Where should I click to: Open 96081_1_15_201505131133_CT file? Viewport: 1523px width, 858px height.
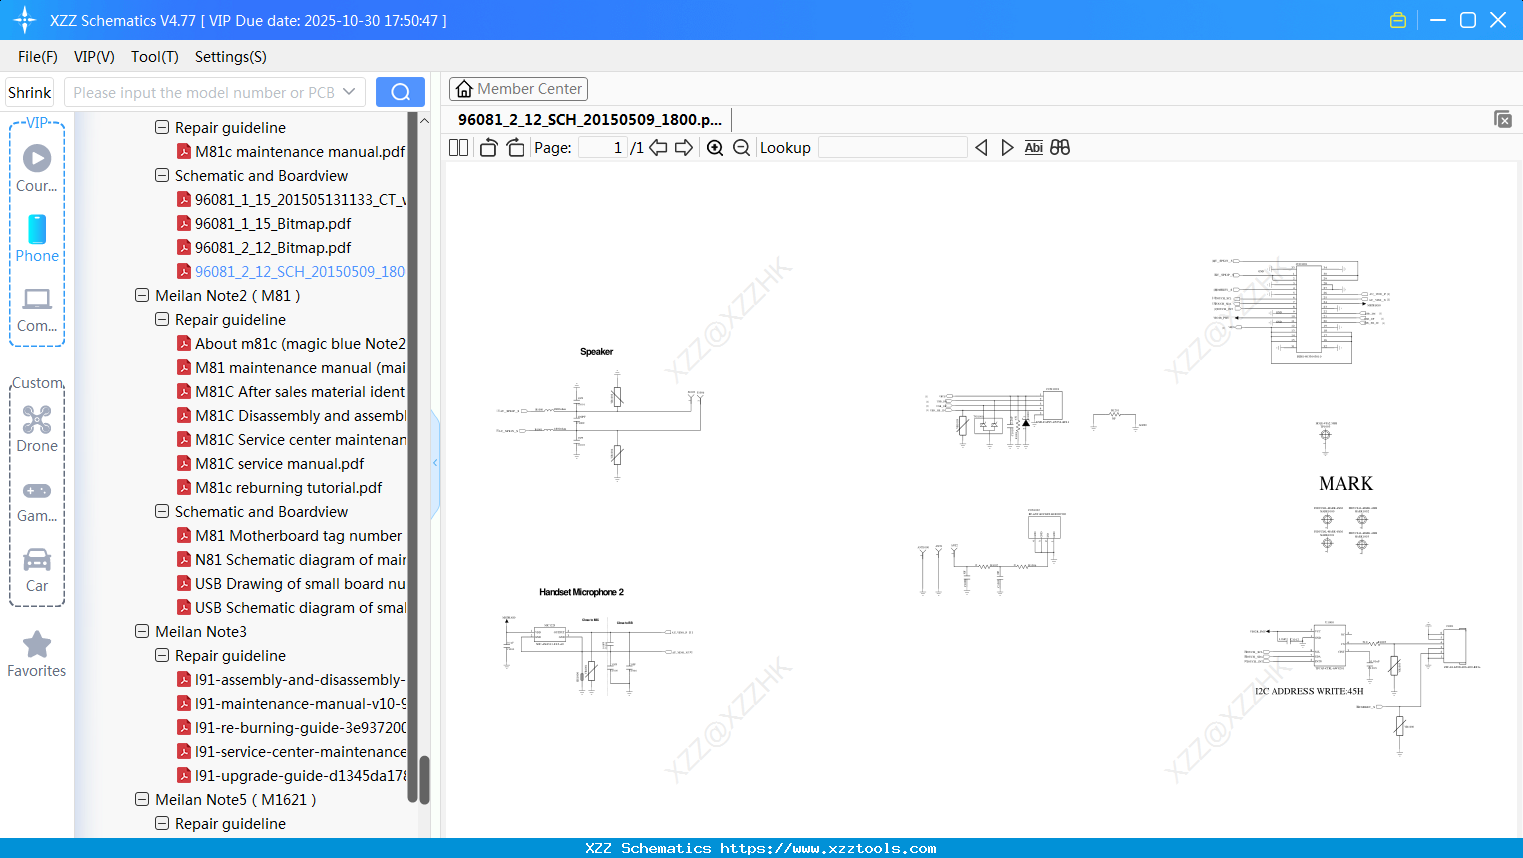[x=300, y=200]
